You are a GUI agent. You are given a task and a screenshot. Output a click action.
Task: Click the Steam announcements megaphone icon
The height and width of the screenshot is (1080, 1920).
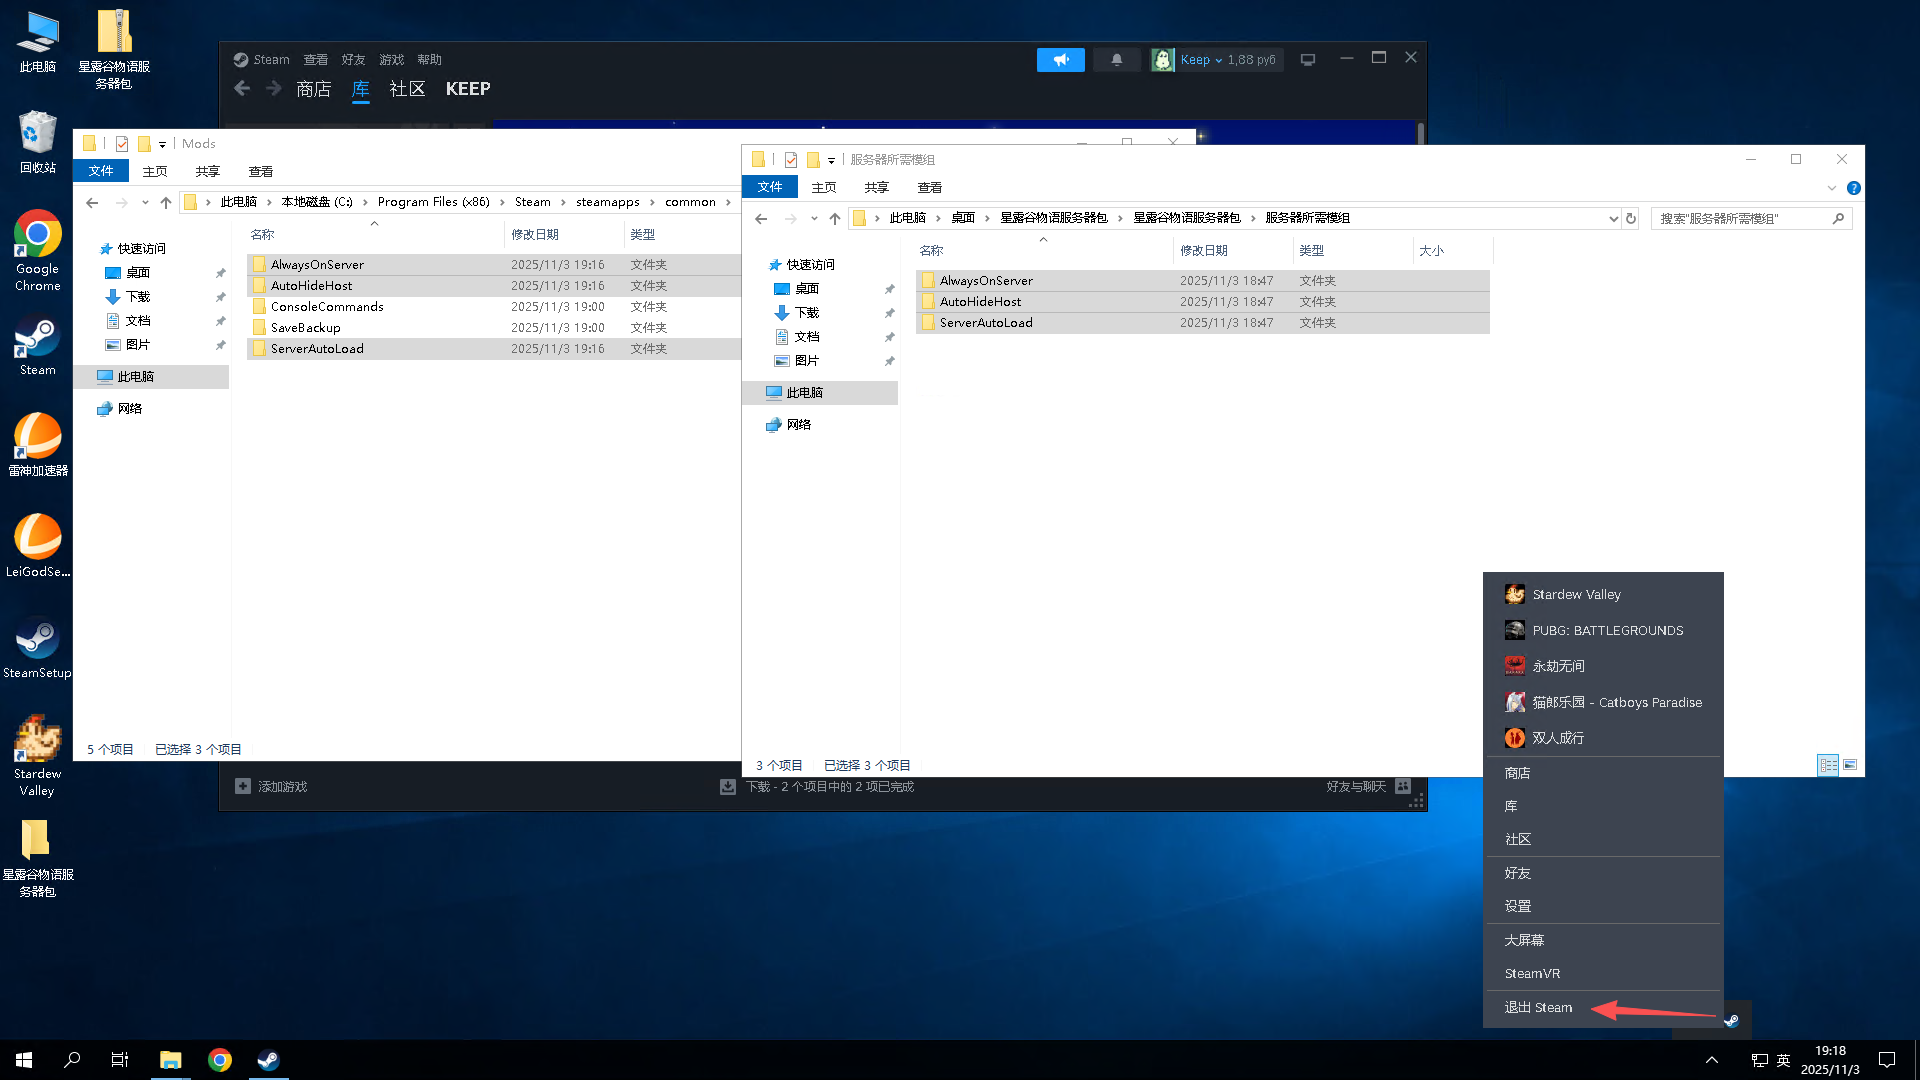tap(1060, 60)
